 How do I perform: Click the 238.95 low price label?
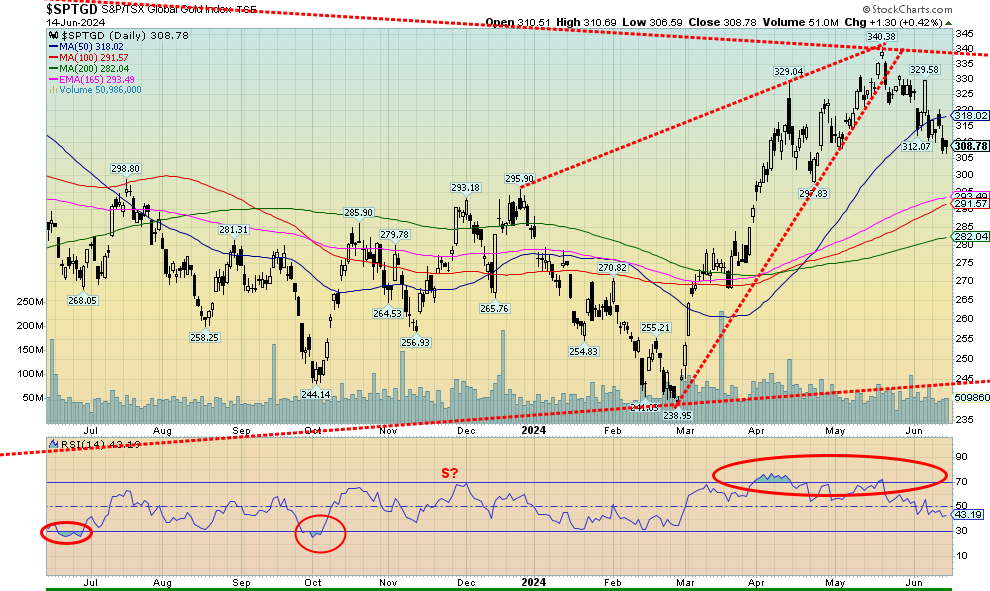pyautogui.click(x=678, y=414)
